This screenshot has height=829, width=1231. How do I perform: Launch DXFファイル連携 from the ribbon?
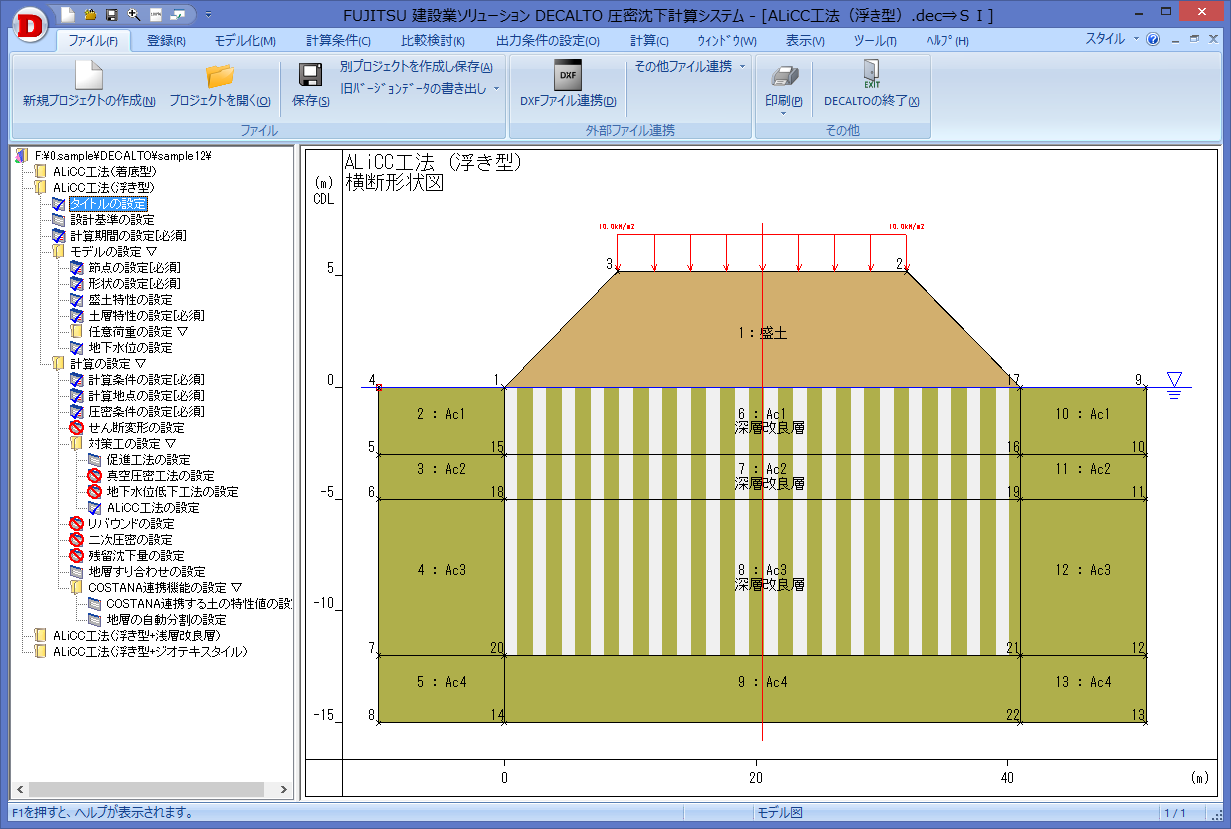[x=567, y=77]
